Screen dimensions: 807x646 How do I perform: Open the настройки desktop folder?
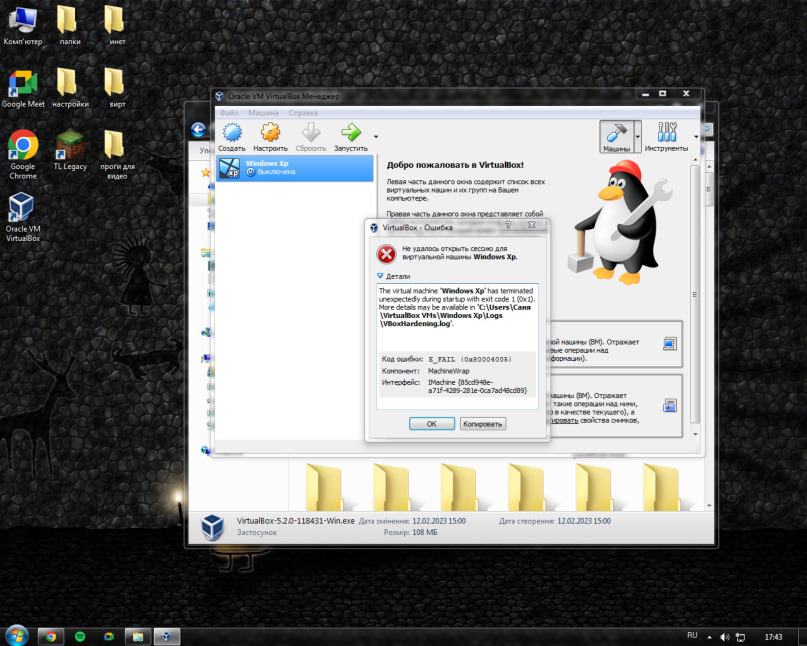point(70,89)
